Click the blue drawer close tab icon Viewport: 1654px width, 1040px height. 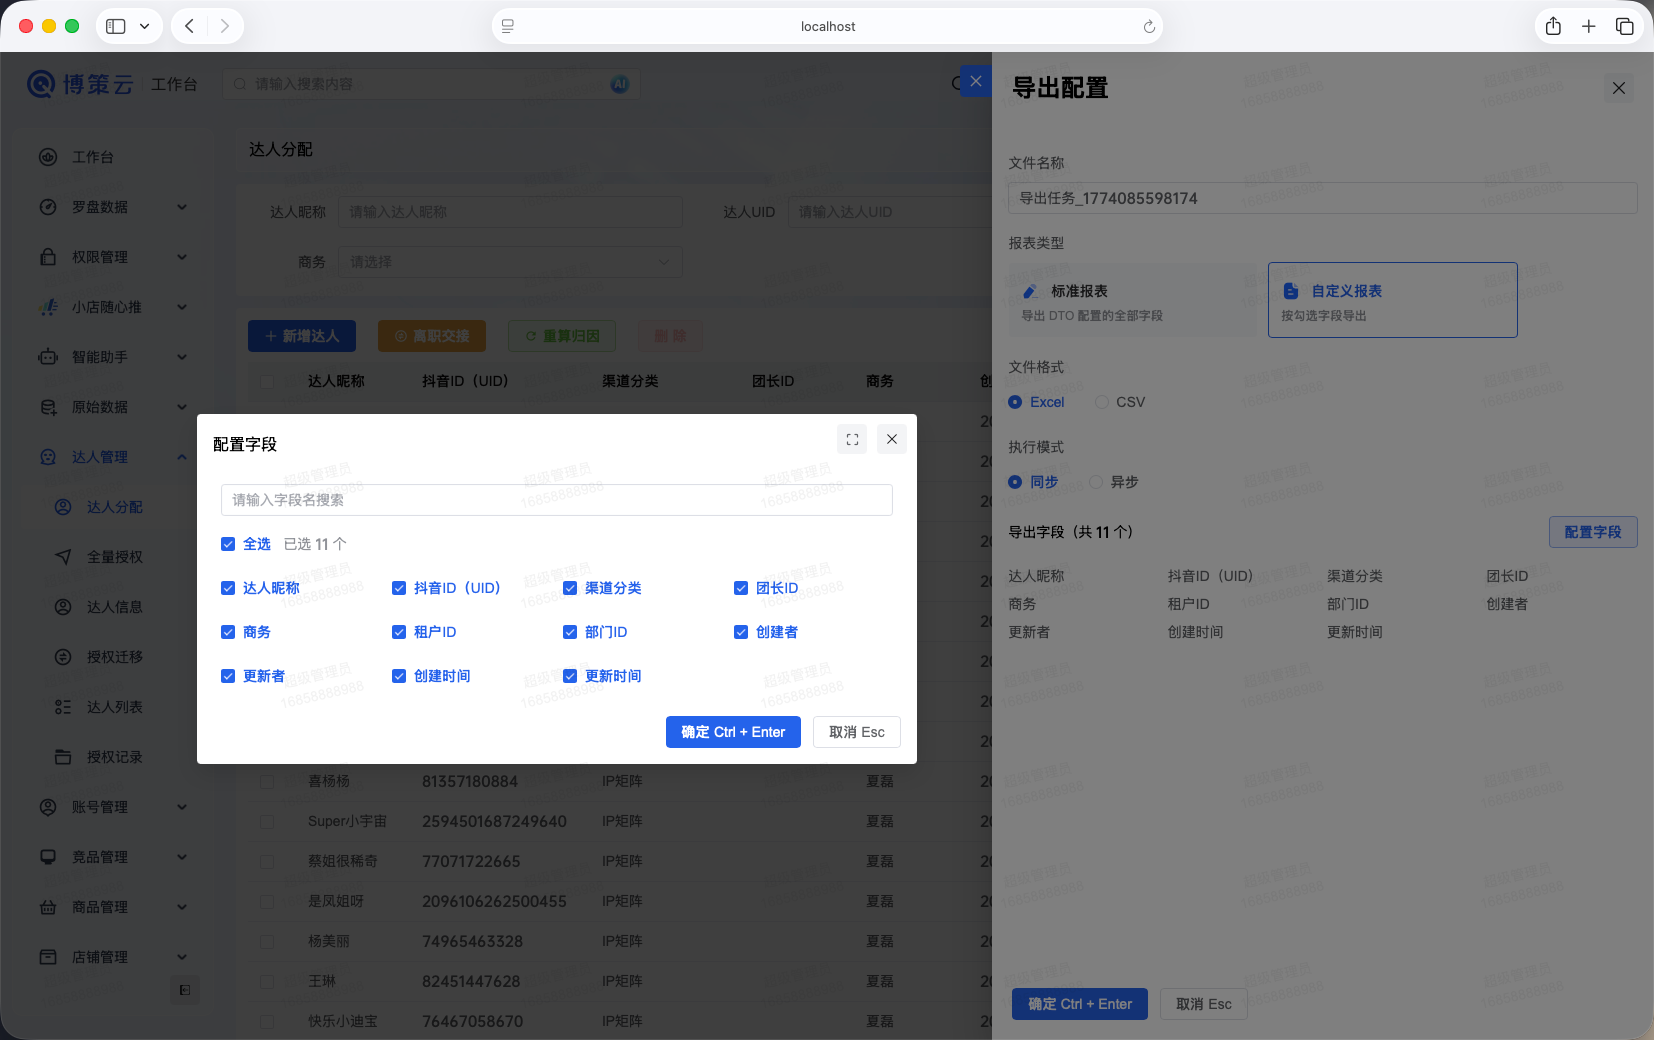tap(976, 81)
